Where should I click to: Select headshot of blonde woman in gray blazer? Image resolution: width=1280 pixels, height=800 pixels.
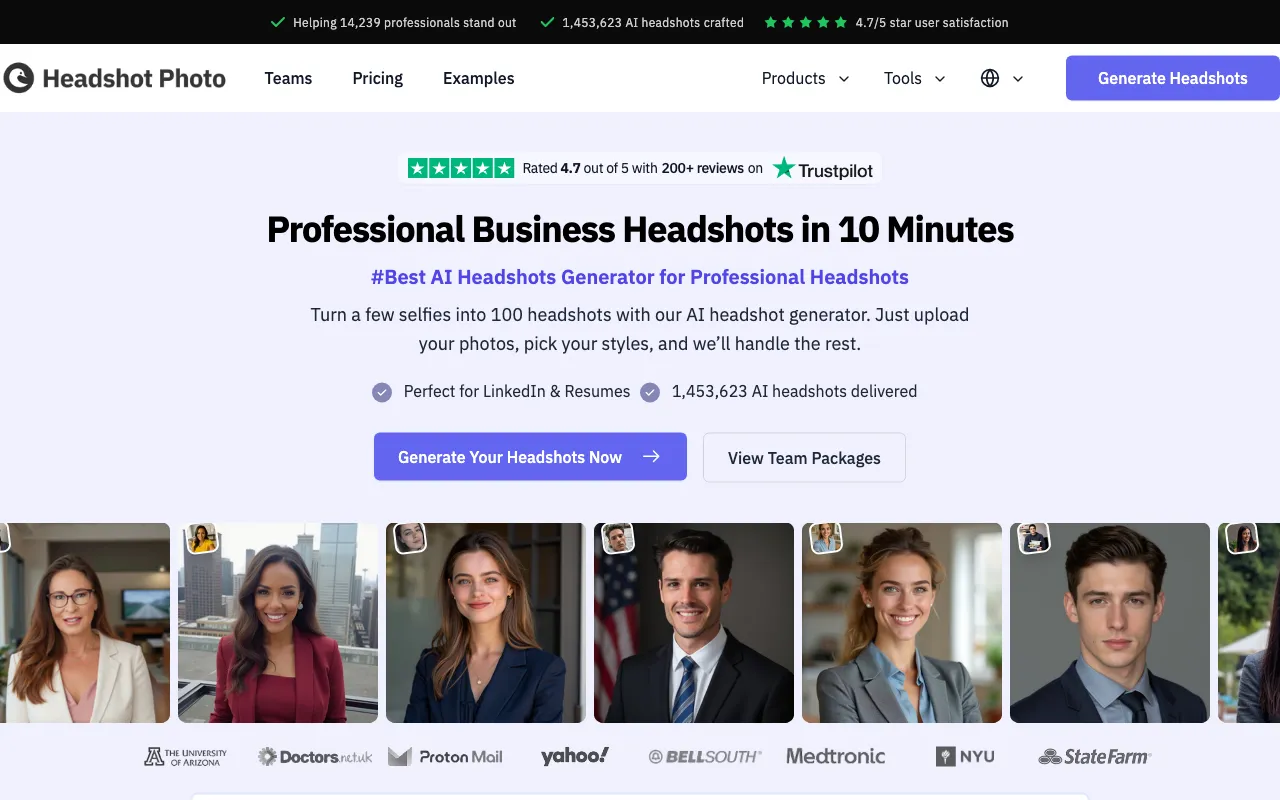(x=902, y=623)
